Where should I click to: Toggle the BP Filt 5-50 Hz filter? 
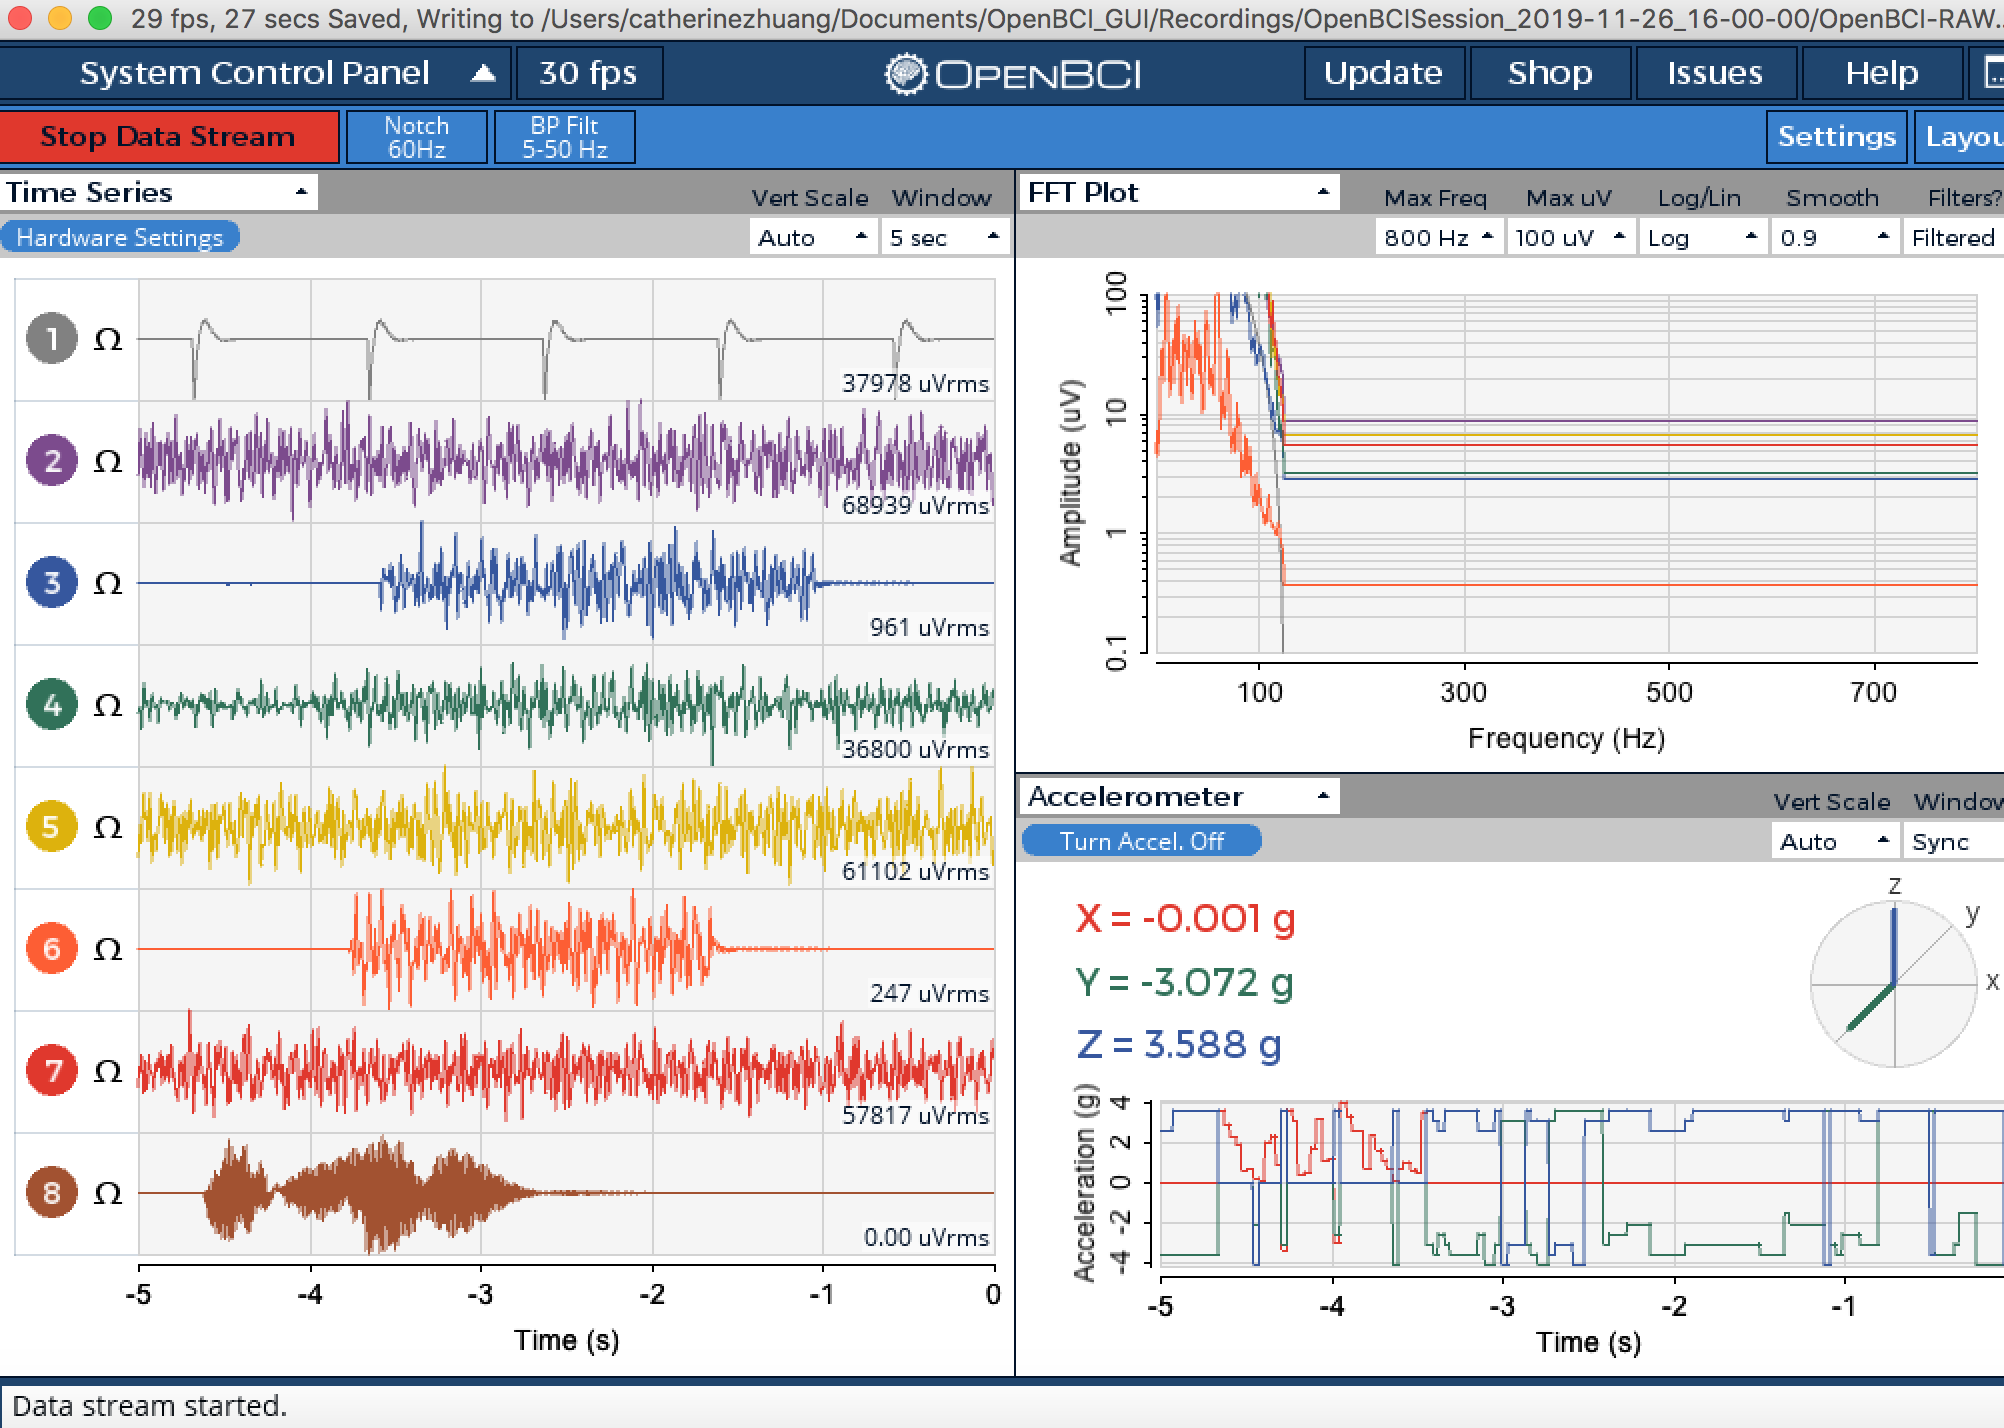[565, 137]
